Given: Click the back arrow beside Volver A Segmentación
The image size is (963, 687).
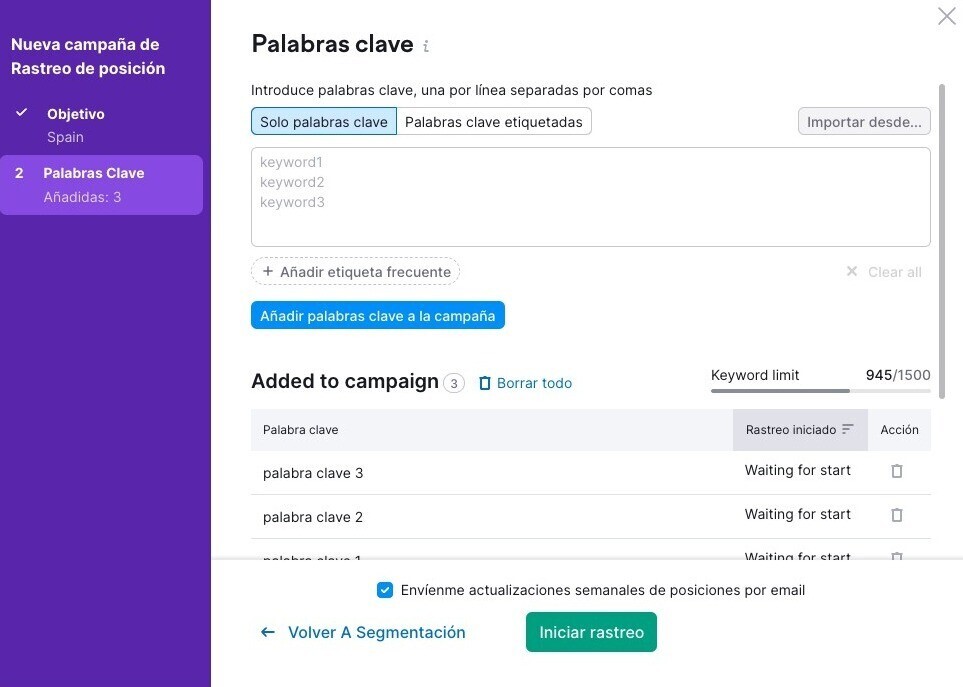Looking at the screenshot, I should tap(267, 632).
